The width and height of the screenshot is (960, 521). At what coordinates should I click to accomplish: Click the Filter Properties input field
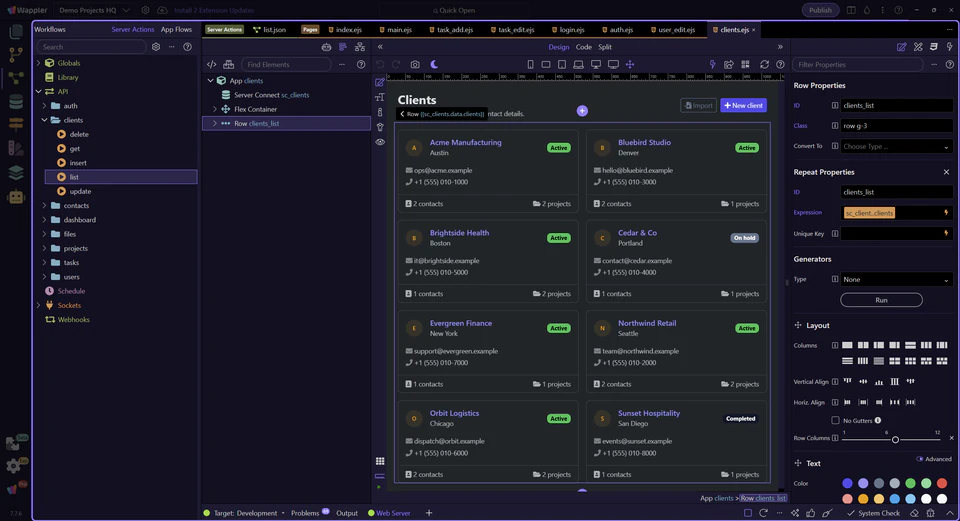(857, 64)
